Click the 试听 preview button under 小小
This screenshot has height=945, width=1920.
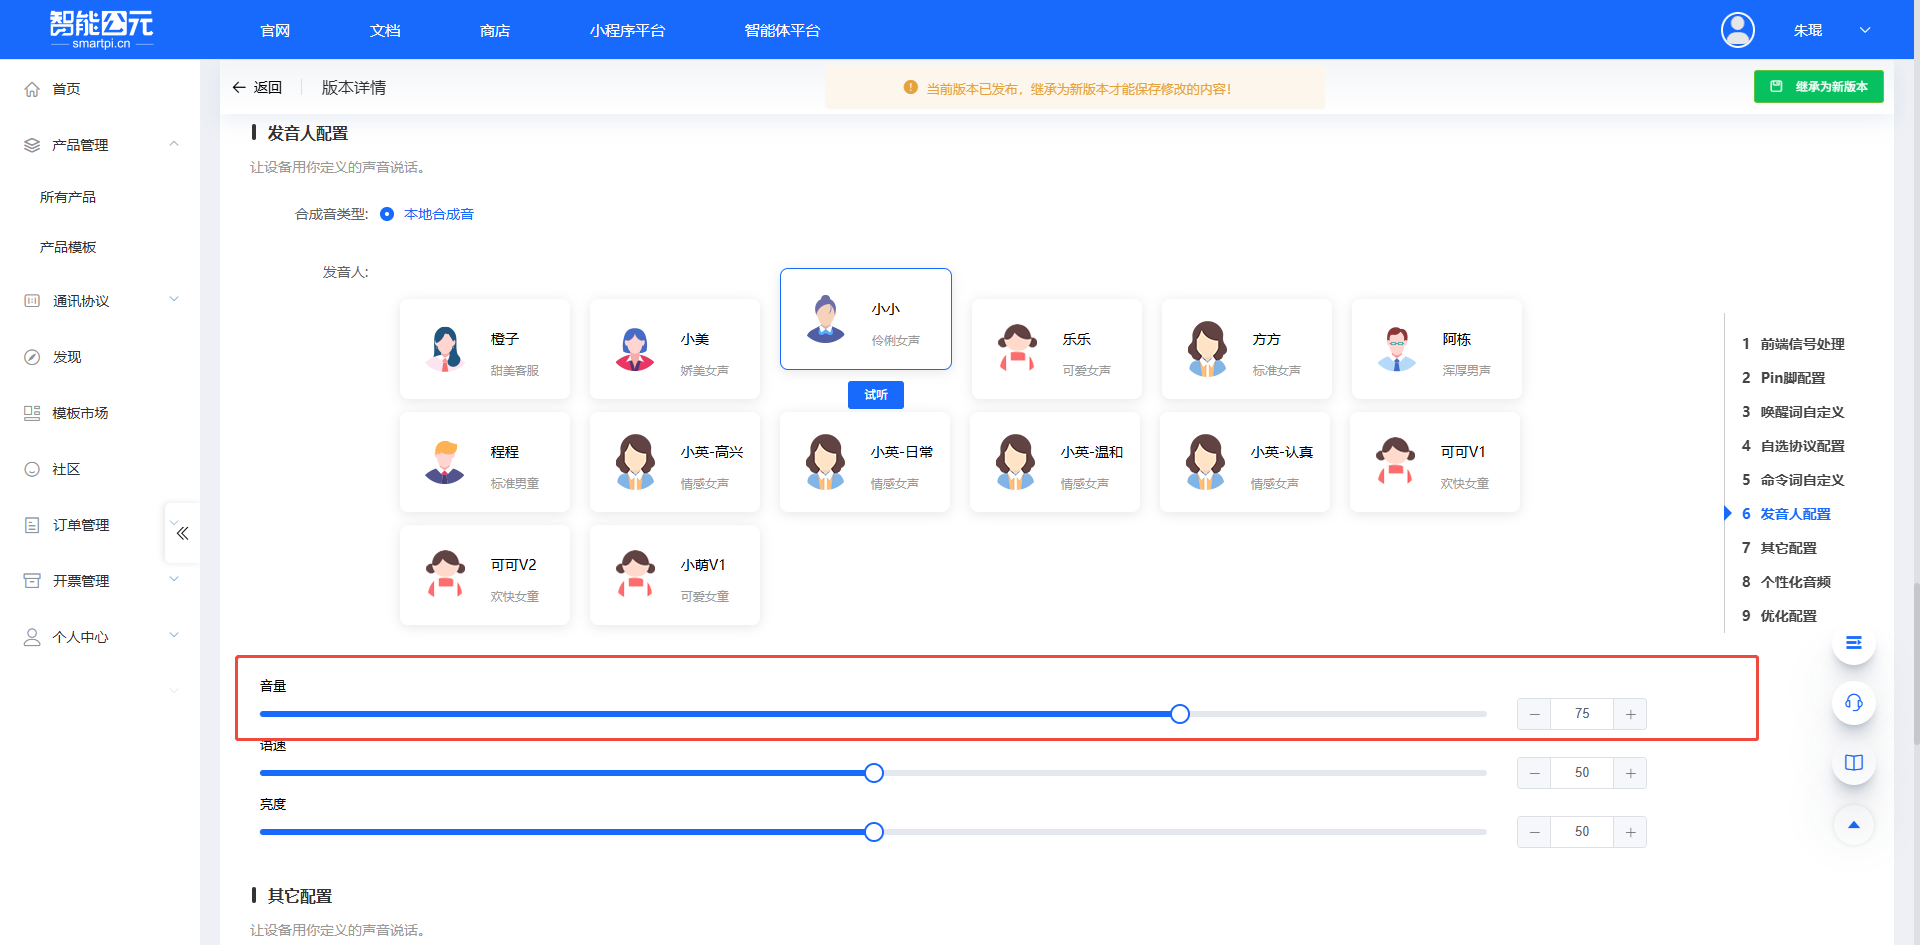[x=875, y=394]
